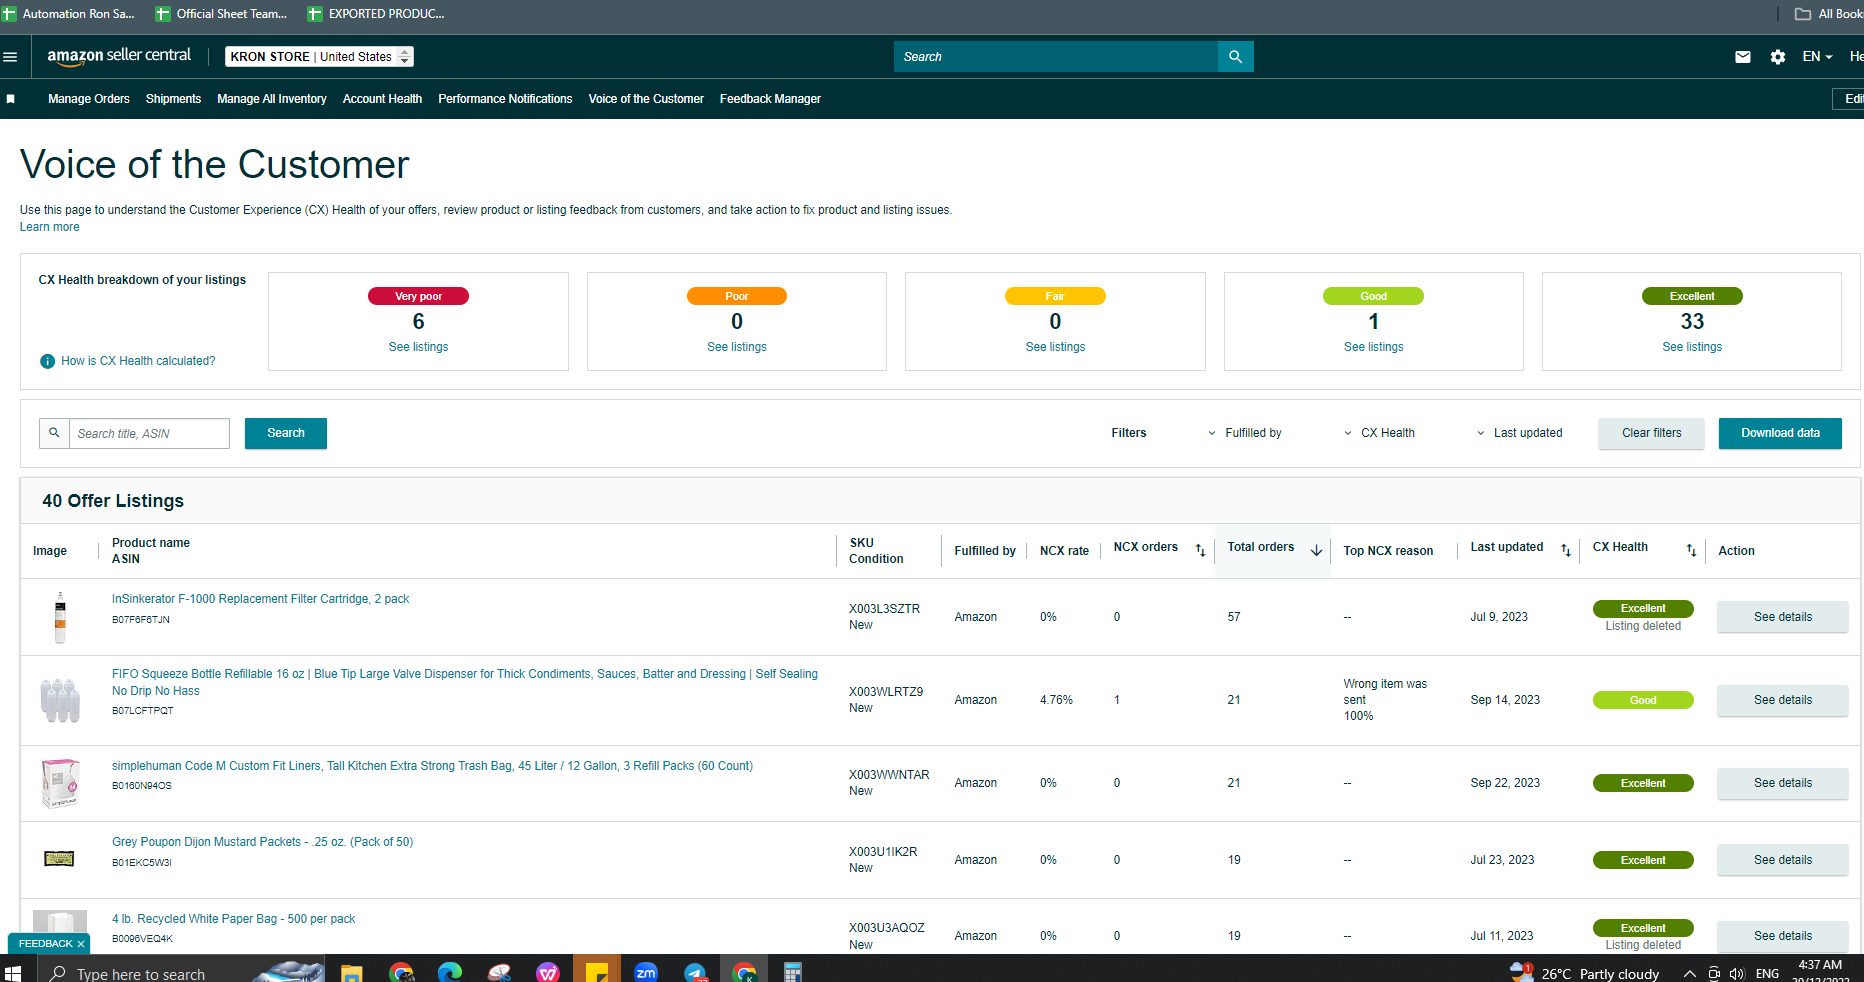The width and height of the screenshot is (1864, 982).
Task: See listings under Excellent card
Action: (1692, 347)
